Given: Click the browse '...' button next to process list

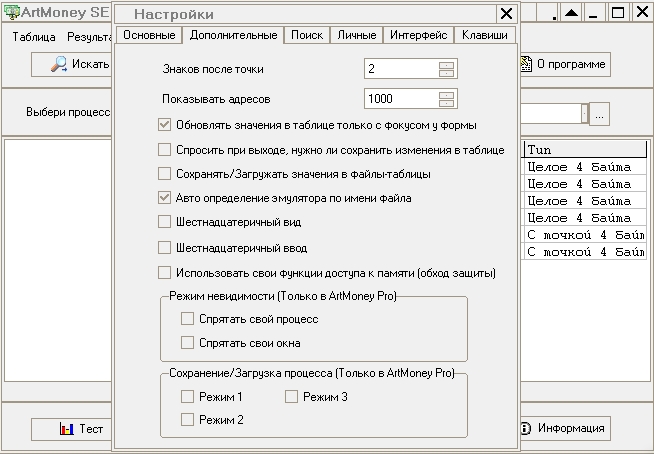Looking at the screenshot, I should tap(599, 114).
